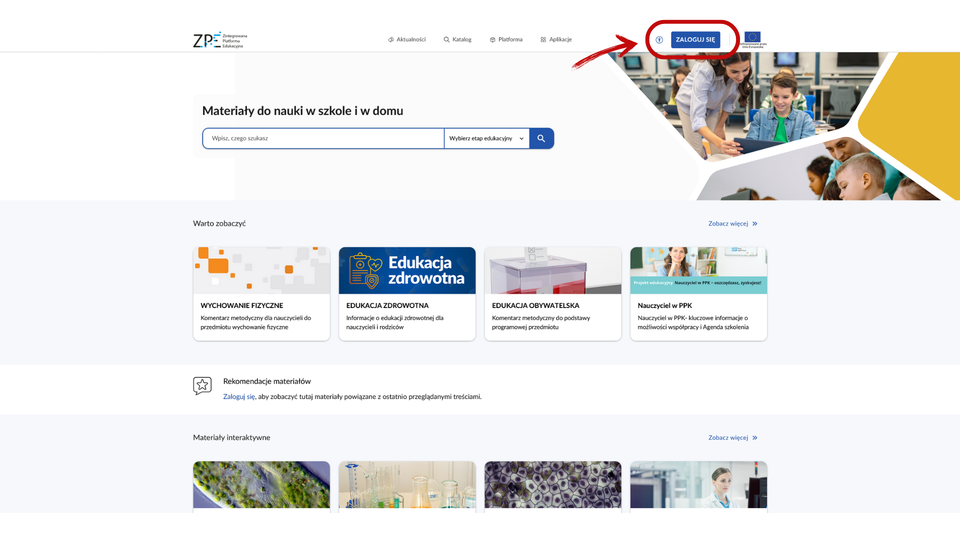The height and width of the screenshot is (540, 960).
Task: Open the laboratory glassware interactive material thumbnail
Action: [407, 485]
